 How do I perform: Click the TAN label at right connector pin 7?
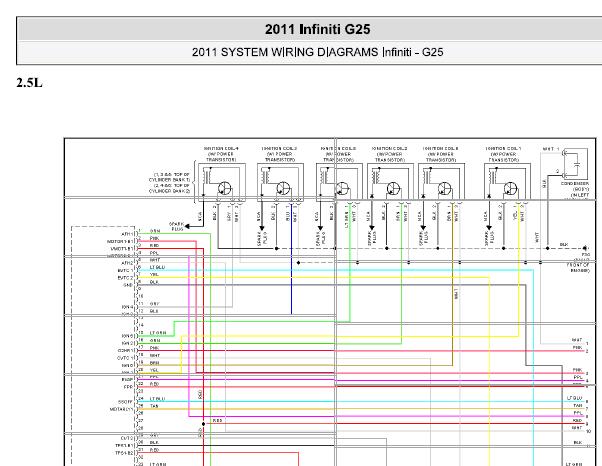(578, 405)
